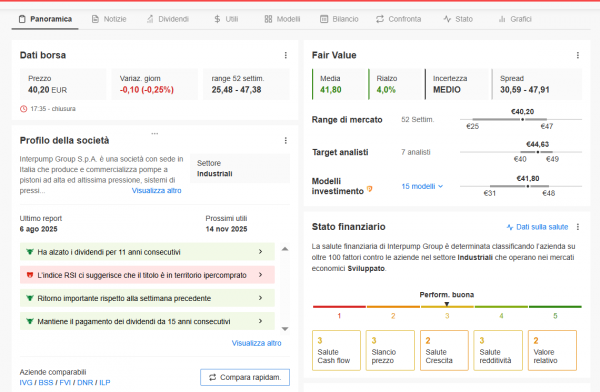Click bull icon on dividendi da 15 anni row

(29, 321)
